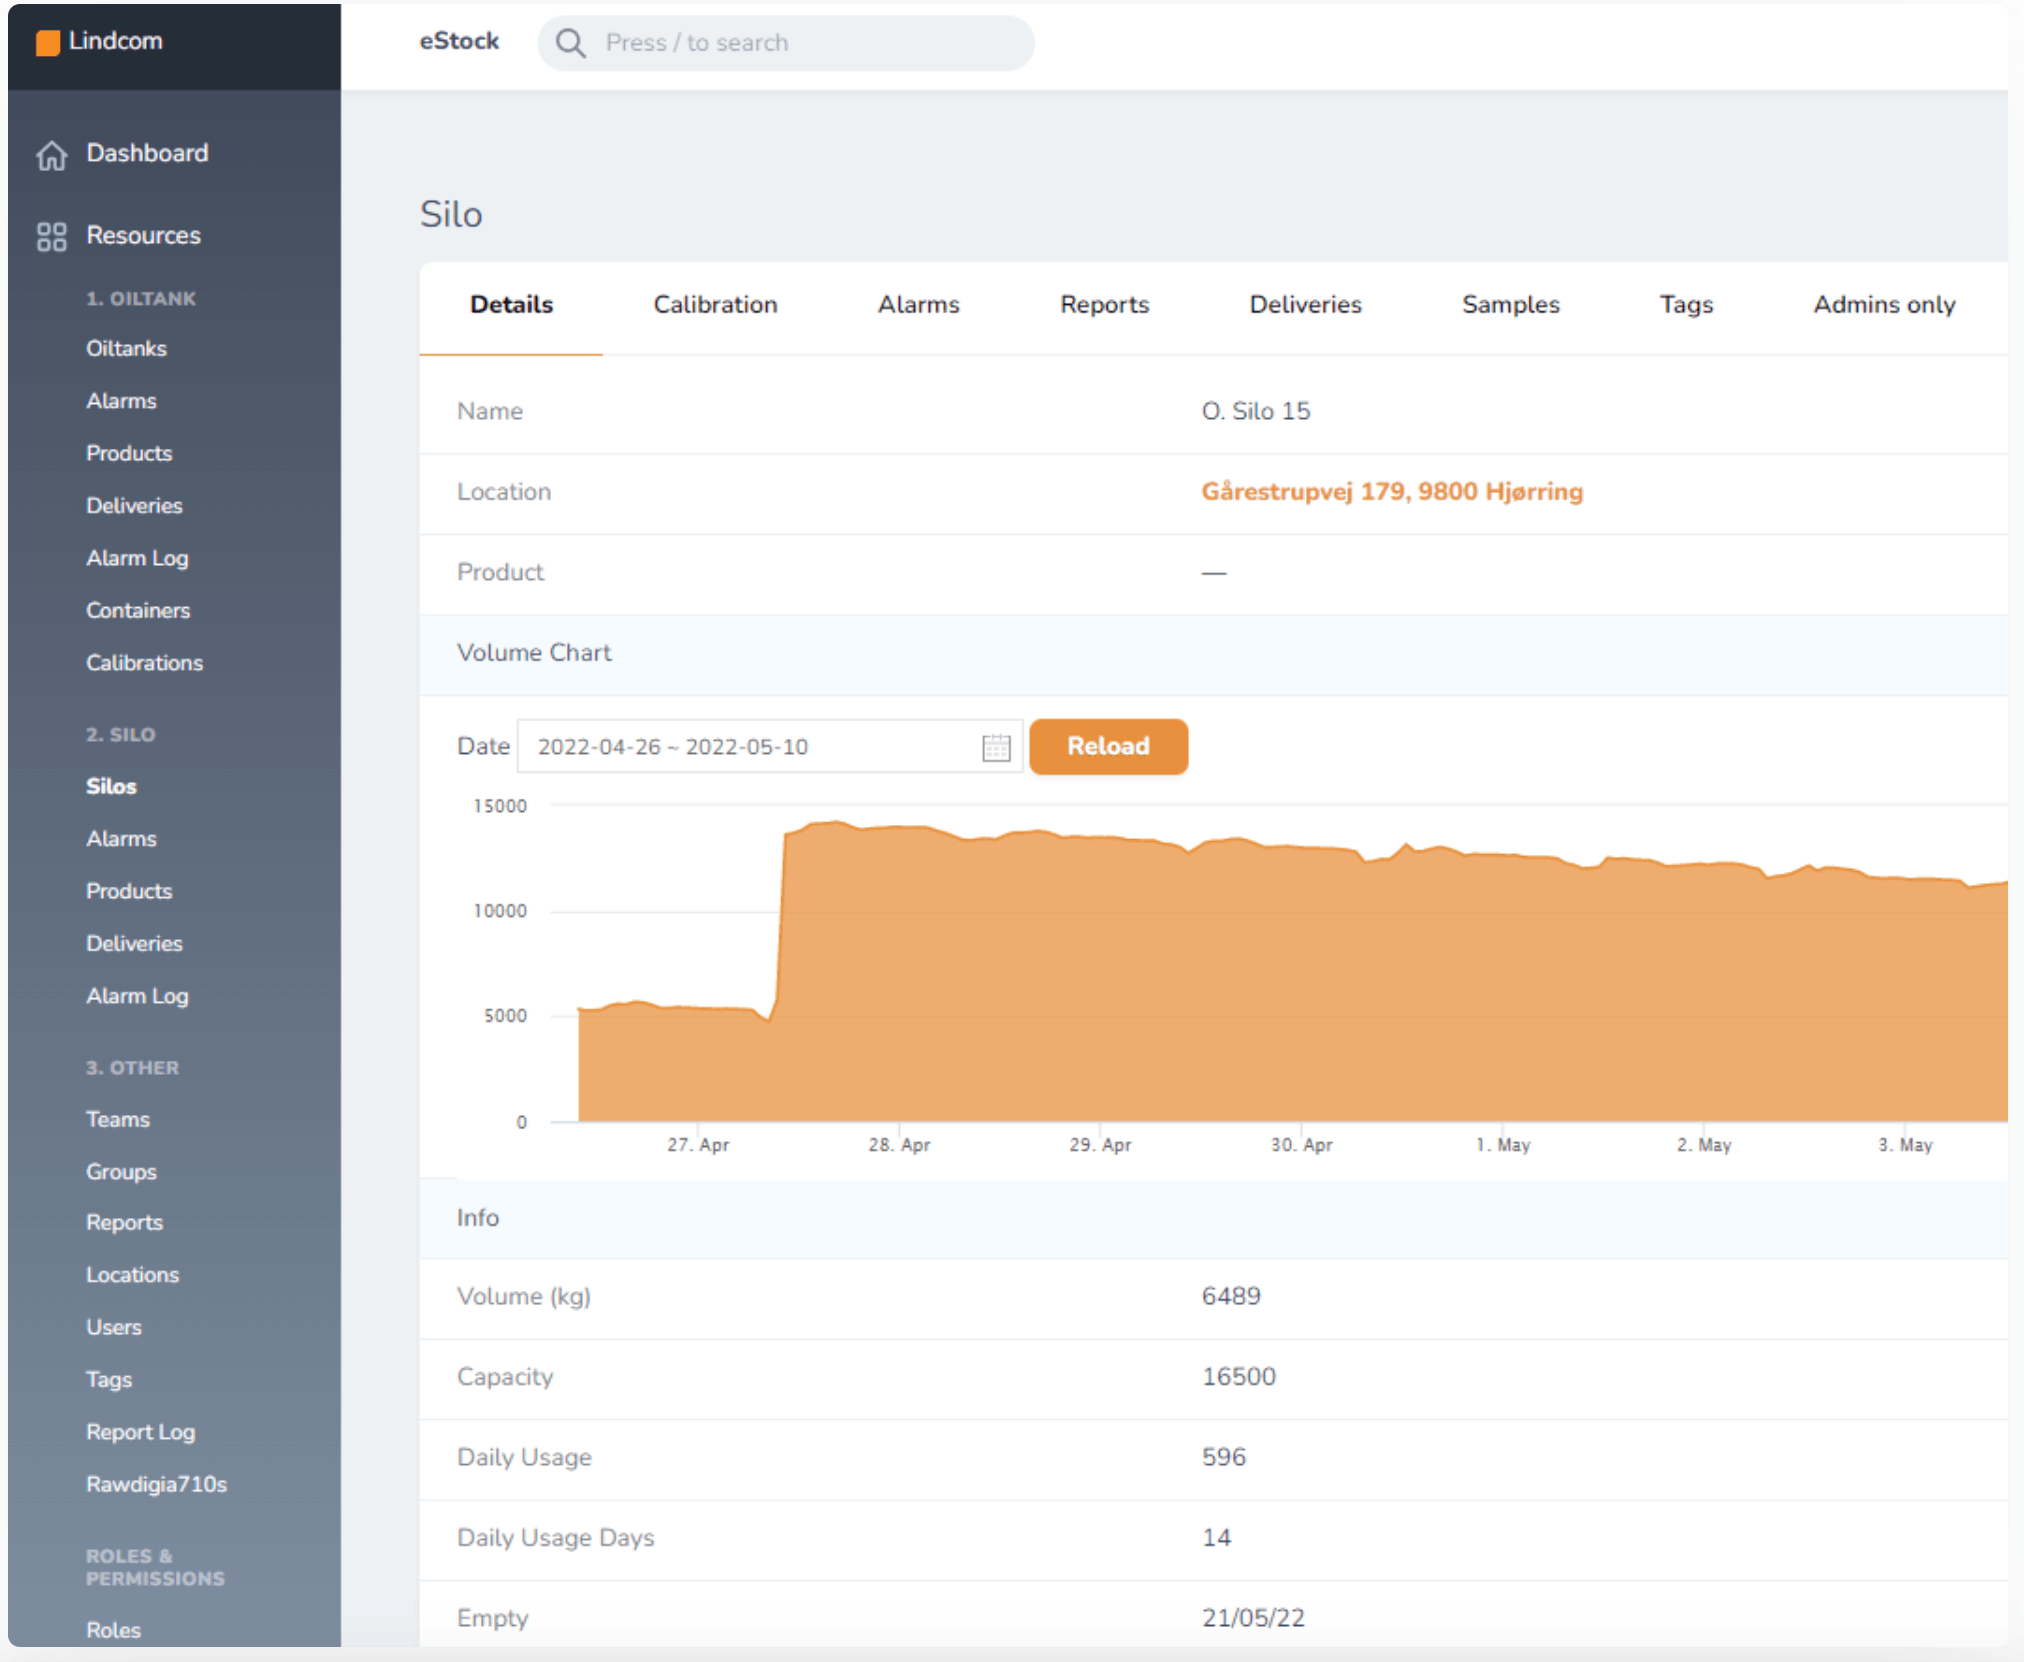Click the search magnifier icon

coord(571,43)
